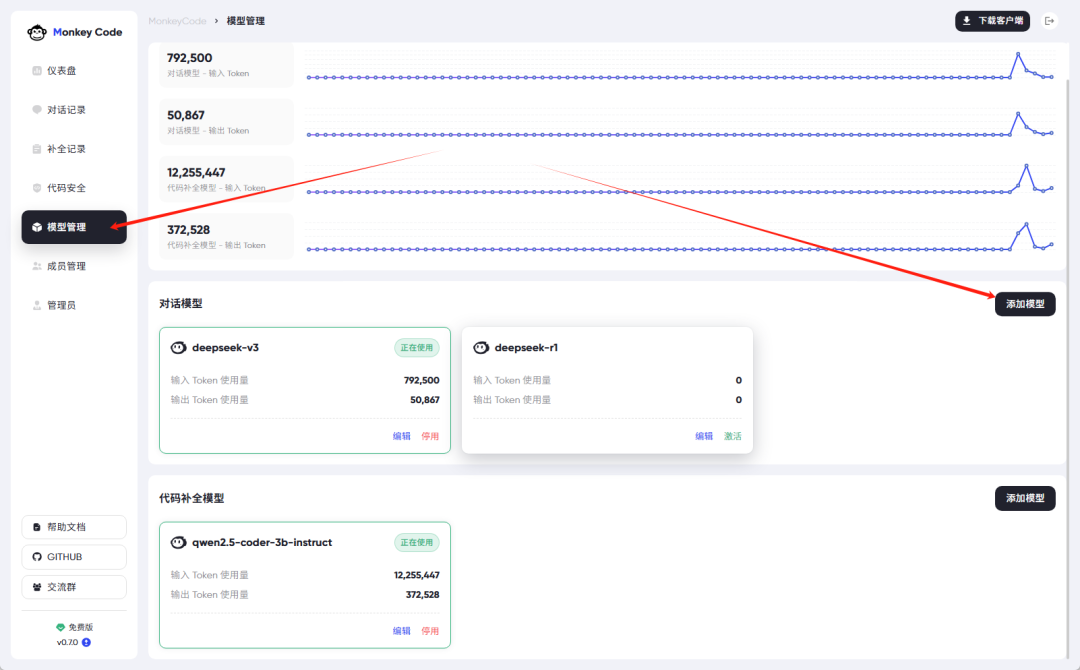Viewport: 1080px width, 670px height.
Task: Click the 帮助文档 document icon
Action: pos(37,527)
